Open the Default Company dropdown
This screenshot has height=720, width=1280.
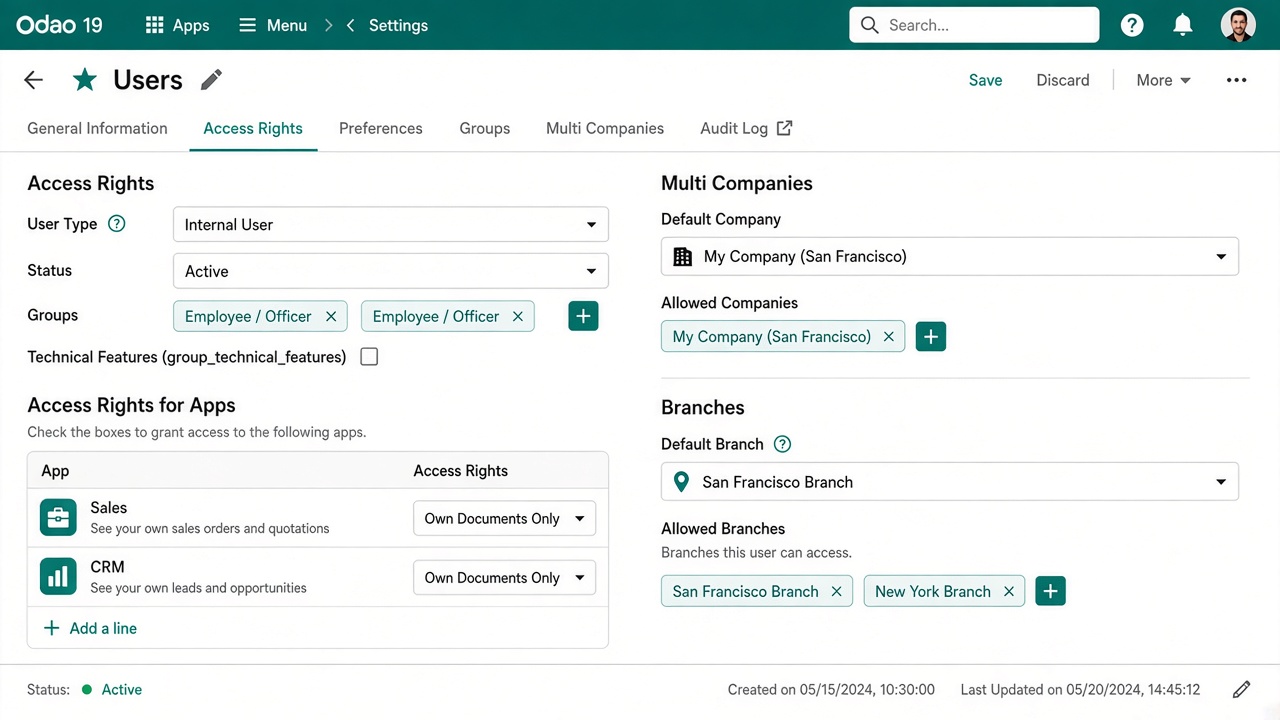pos(950,257)
